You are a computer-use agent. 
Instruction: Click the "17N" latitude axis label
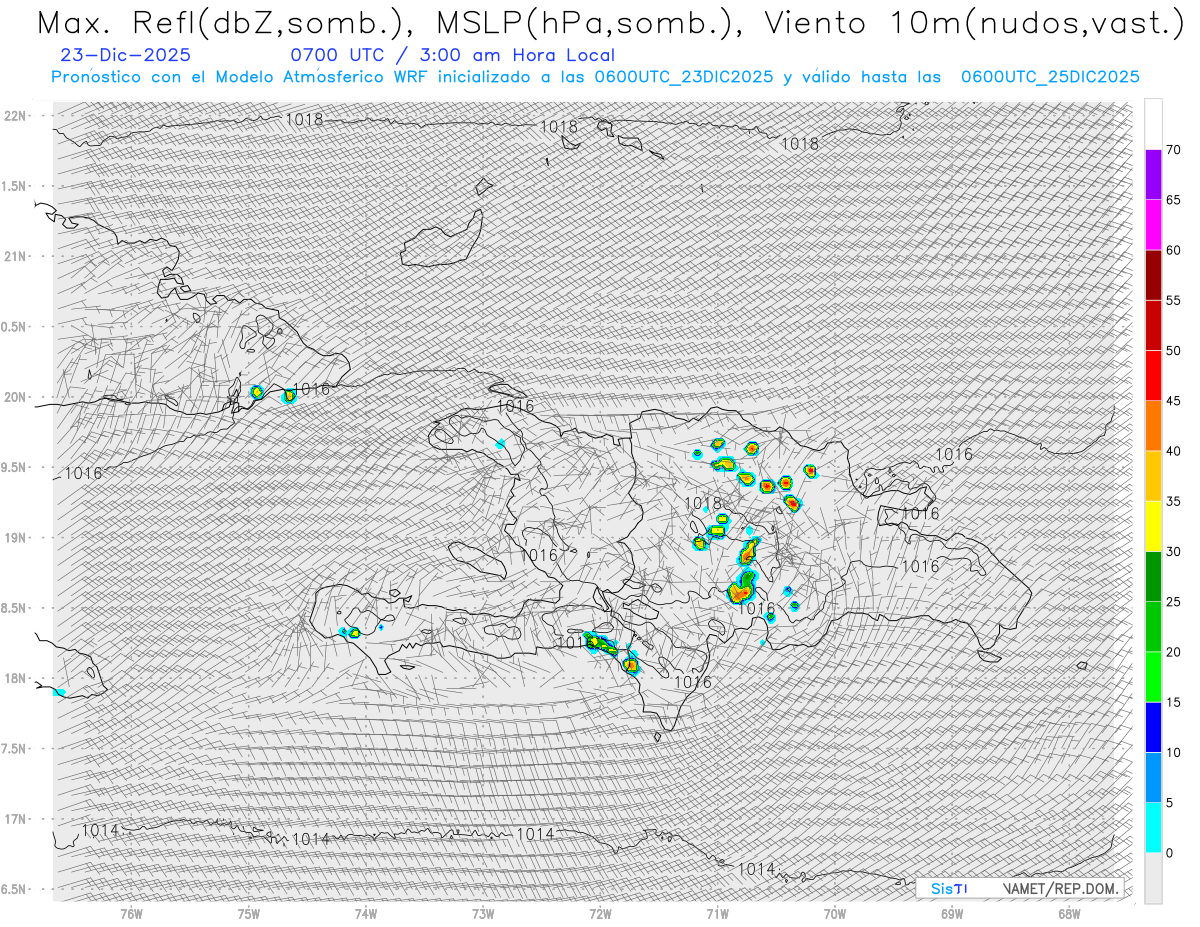17,819
